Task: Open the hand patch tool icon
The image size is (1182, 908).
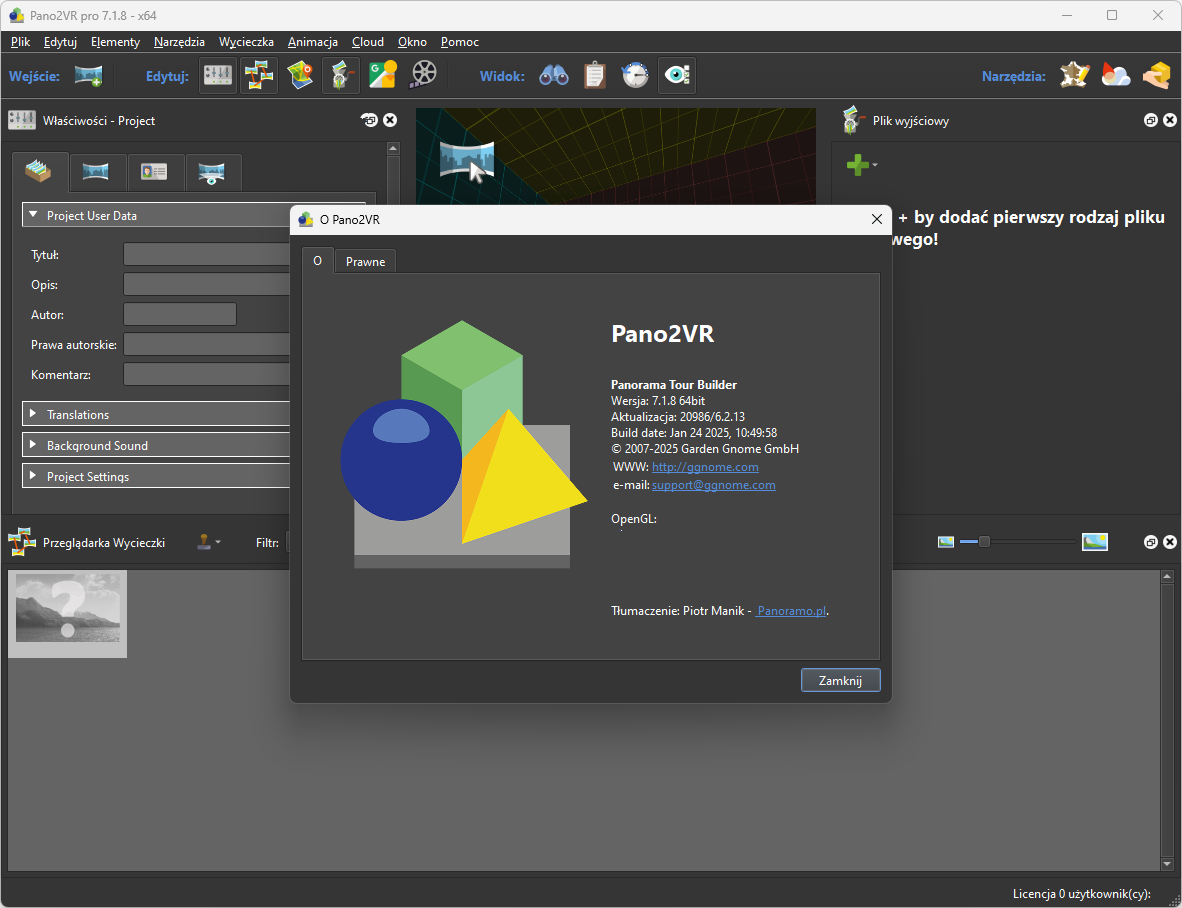Action: 1156,75
